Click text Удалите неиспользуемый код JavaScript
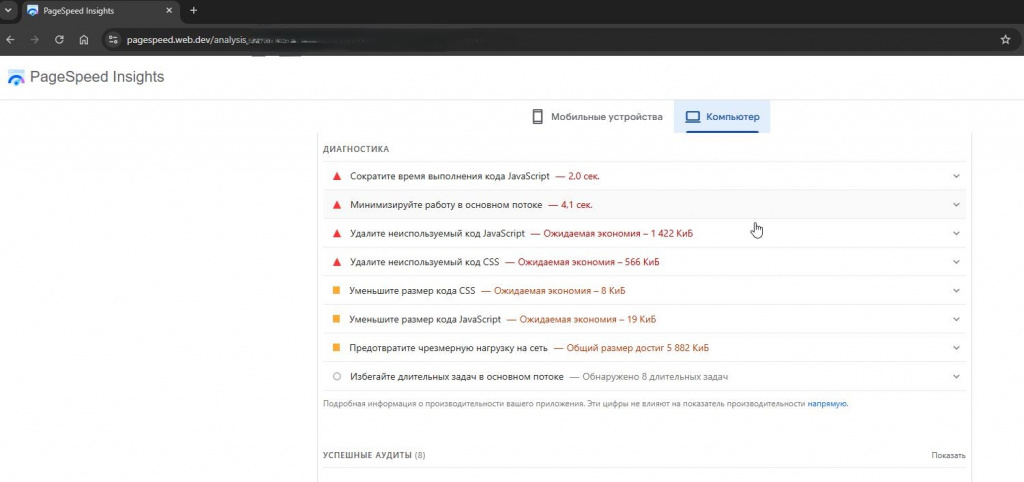 [x=437, y=233]
